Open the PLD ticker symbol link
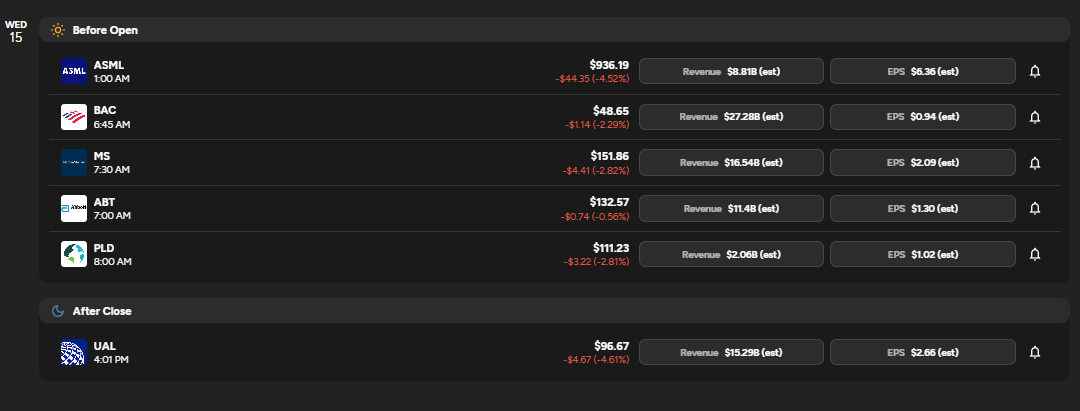1080x411 pixels. click(103, 248)
